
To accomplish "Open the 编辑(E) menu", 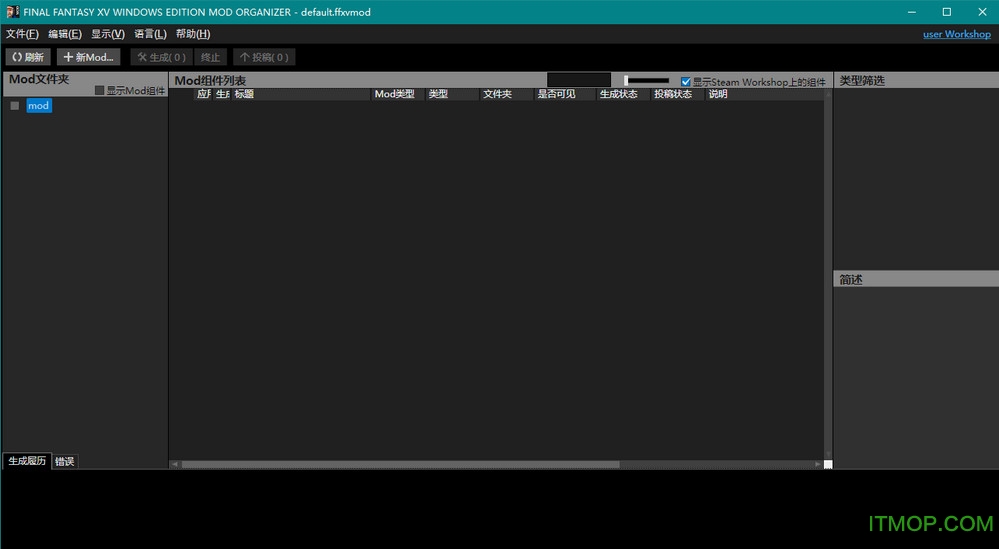I will 65,34.
